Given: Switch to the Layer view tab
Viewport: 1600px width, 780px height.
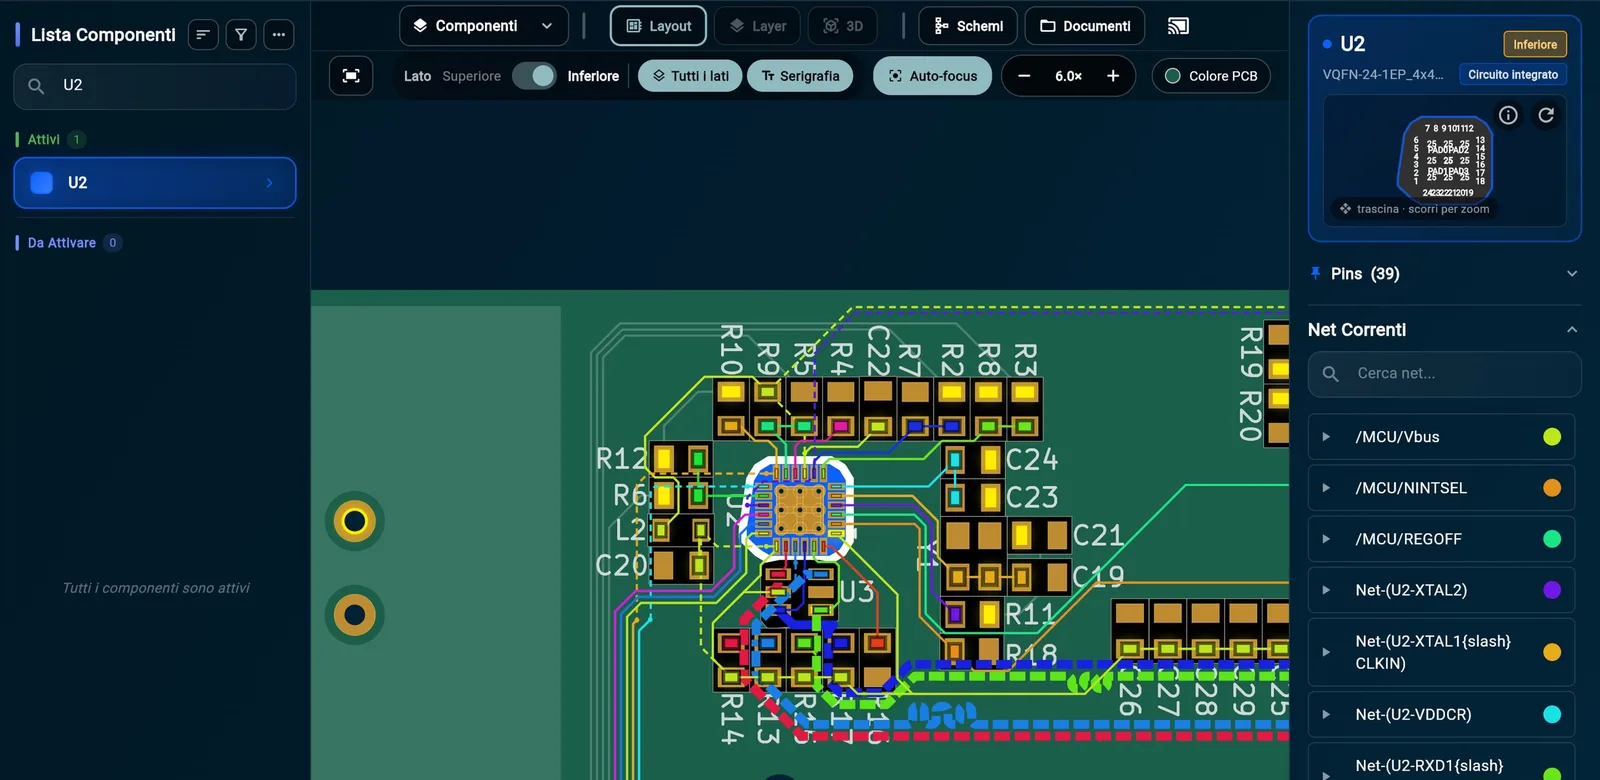Looking at the screenshot, I should pyautogui.click(x=757, y=26).
